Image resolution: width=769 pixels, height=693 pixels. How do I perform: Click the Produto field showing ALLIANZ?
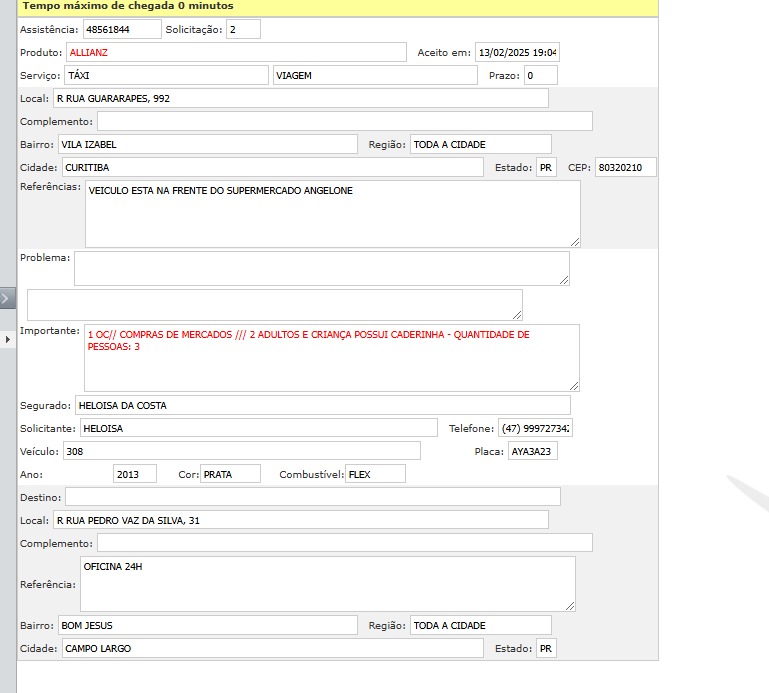point(236,52)
